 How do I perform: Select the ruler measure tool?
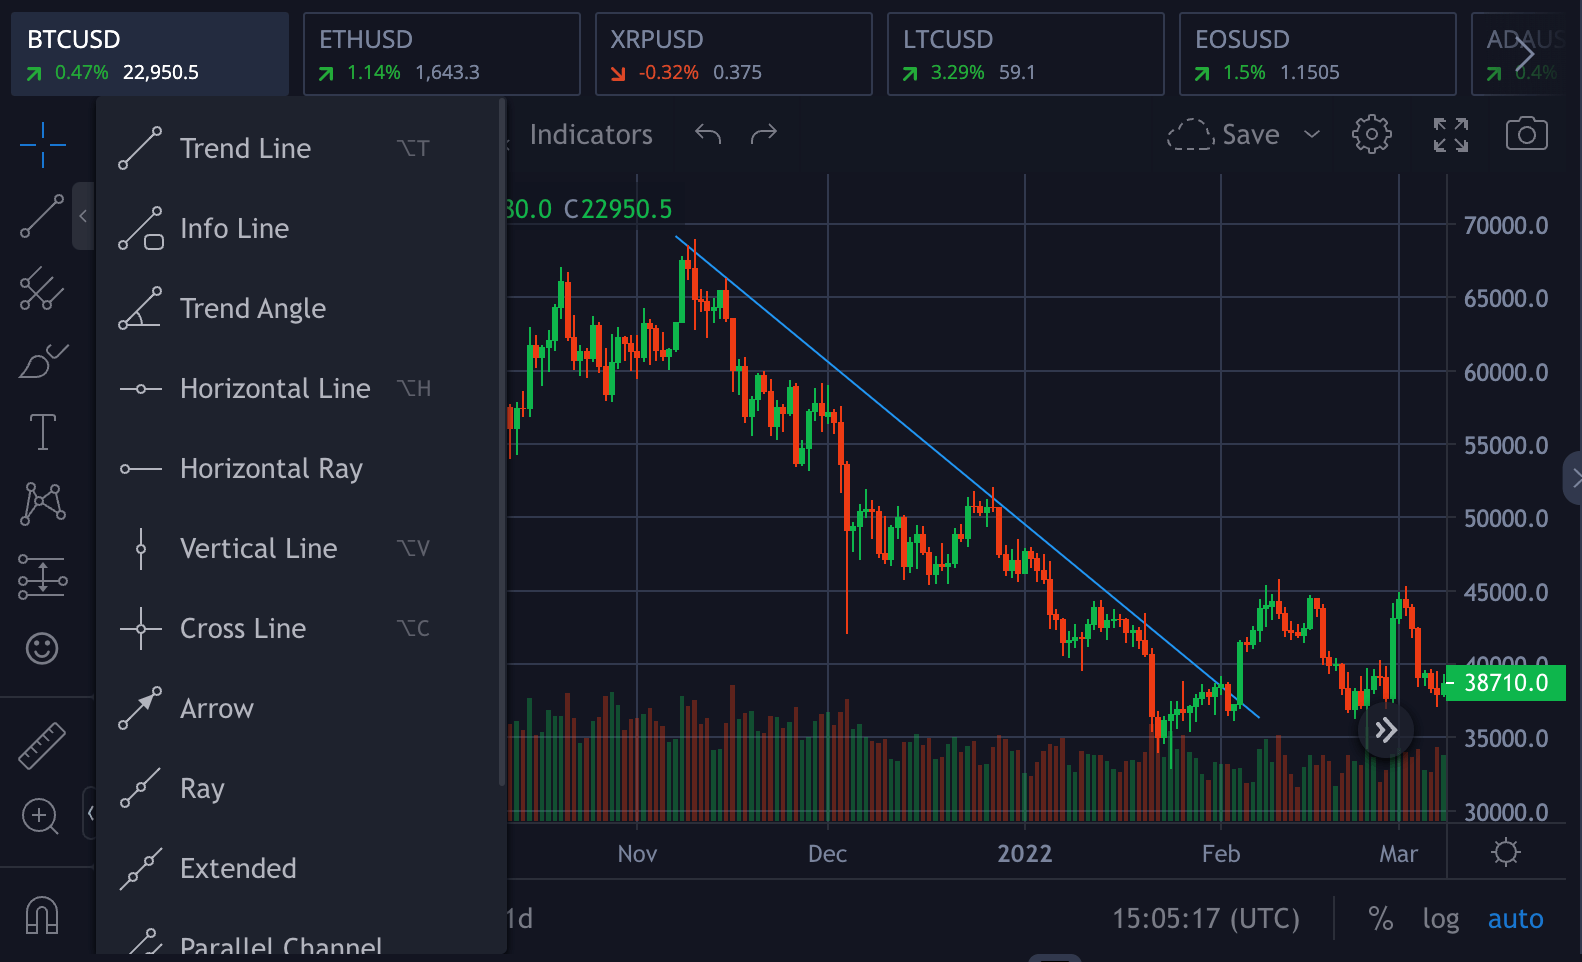(x=42, y=746)
